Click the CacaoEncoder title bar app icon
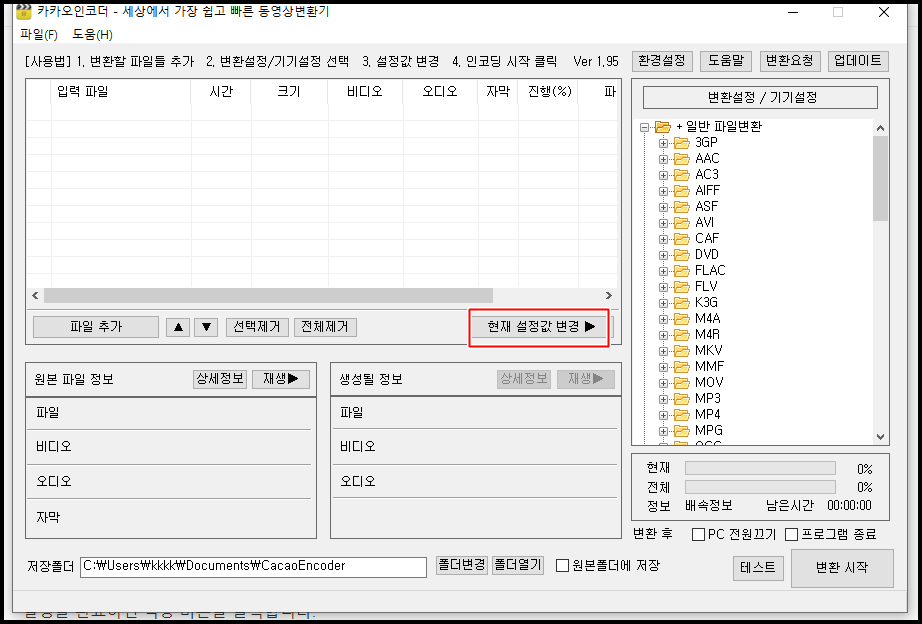 (x=24, y=11)
